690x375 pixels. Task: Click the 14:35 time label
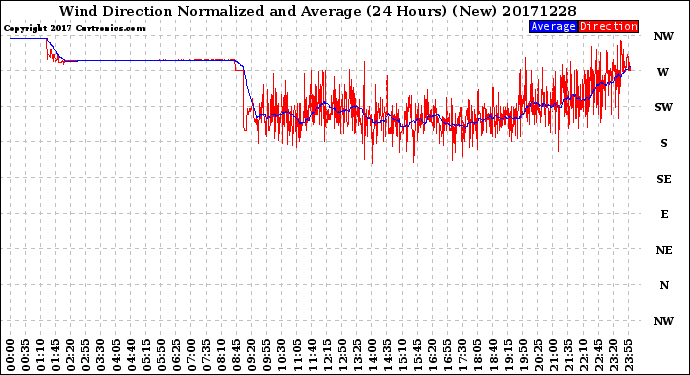click(x=387, y=355)
